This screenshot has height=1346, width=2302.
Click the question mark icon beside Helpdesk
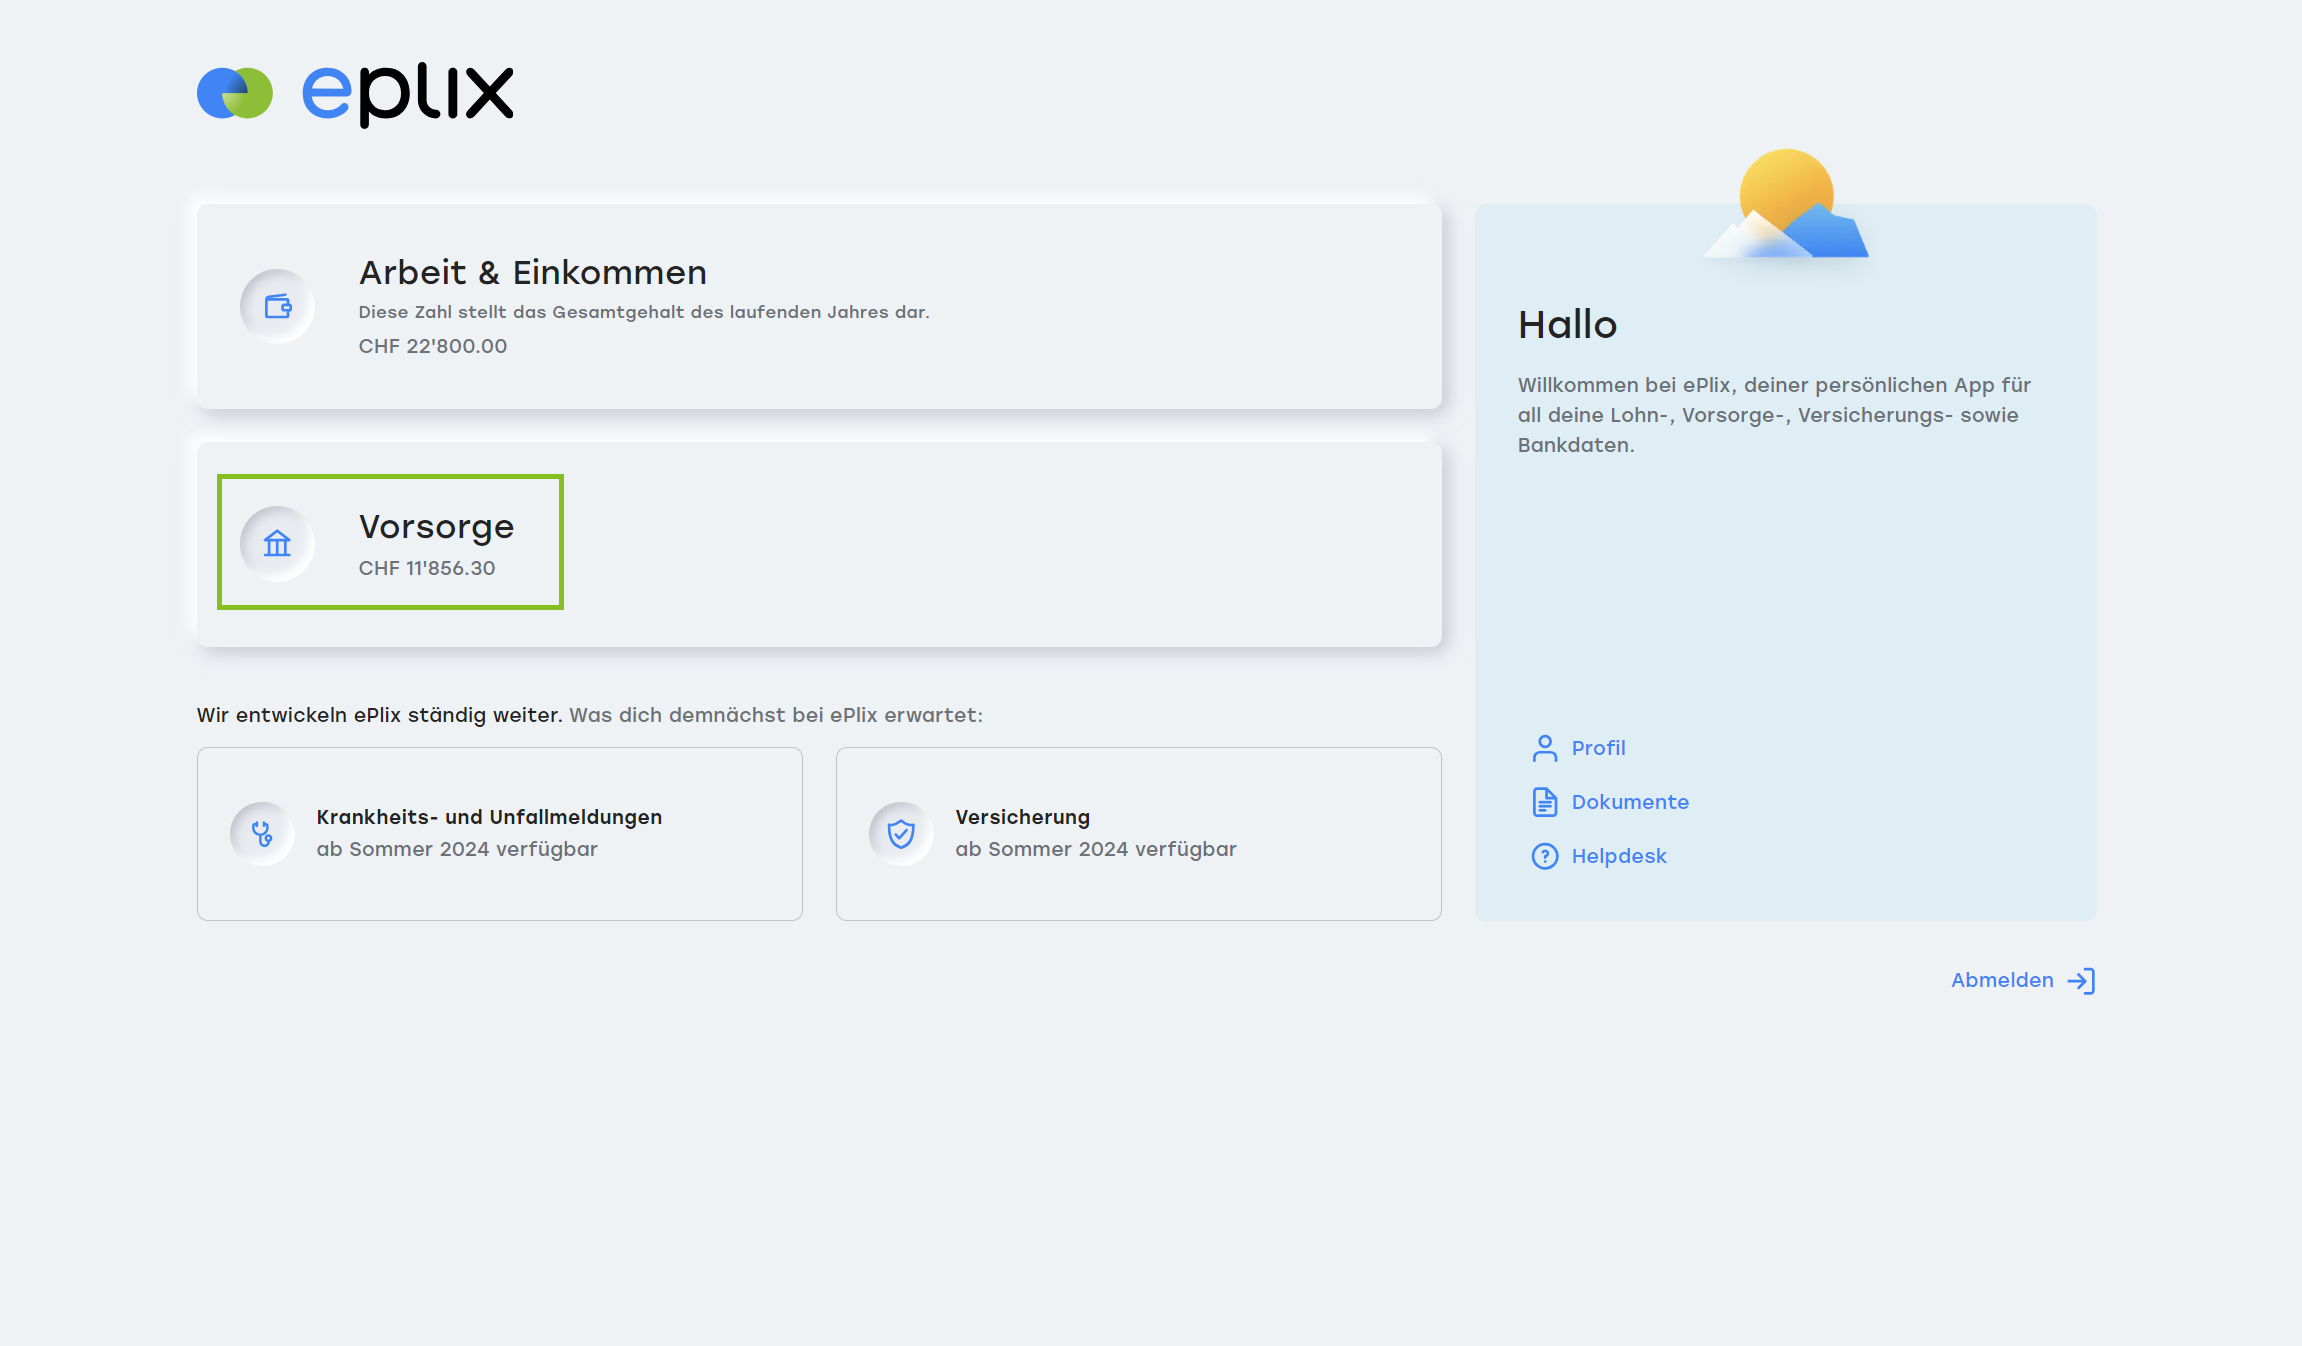pyautogui.click(x=1544, y=856)
